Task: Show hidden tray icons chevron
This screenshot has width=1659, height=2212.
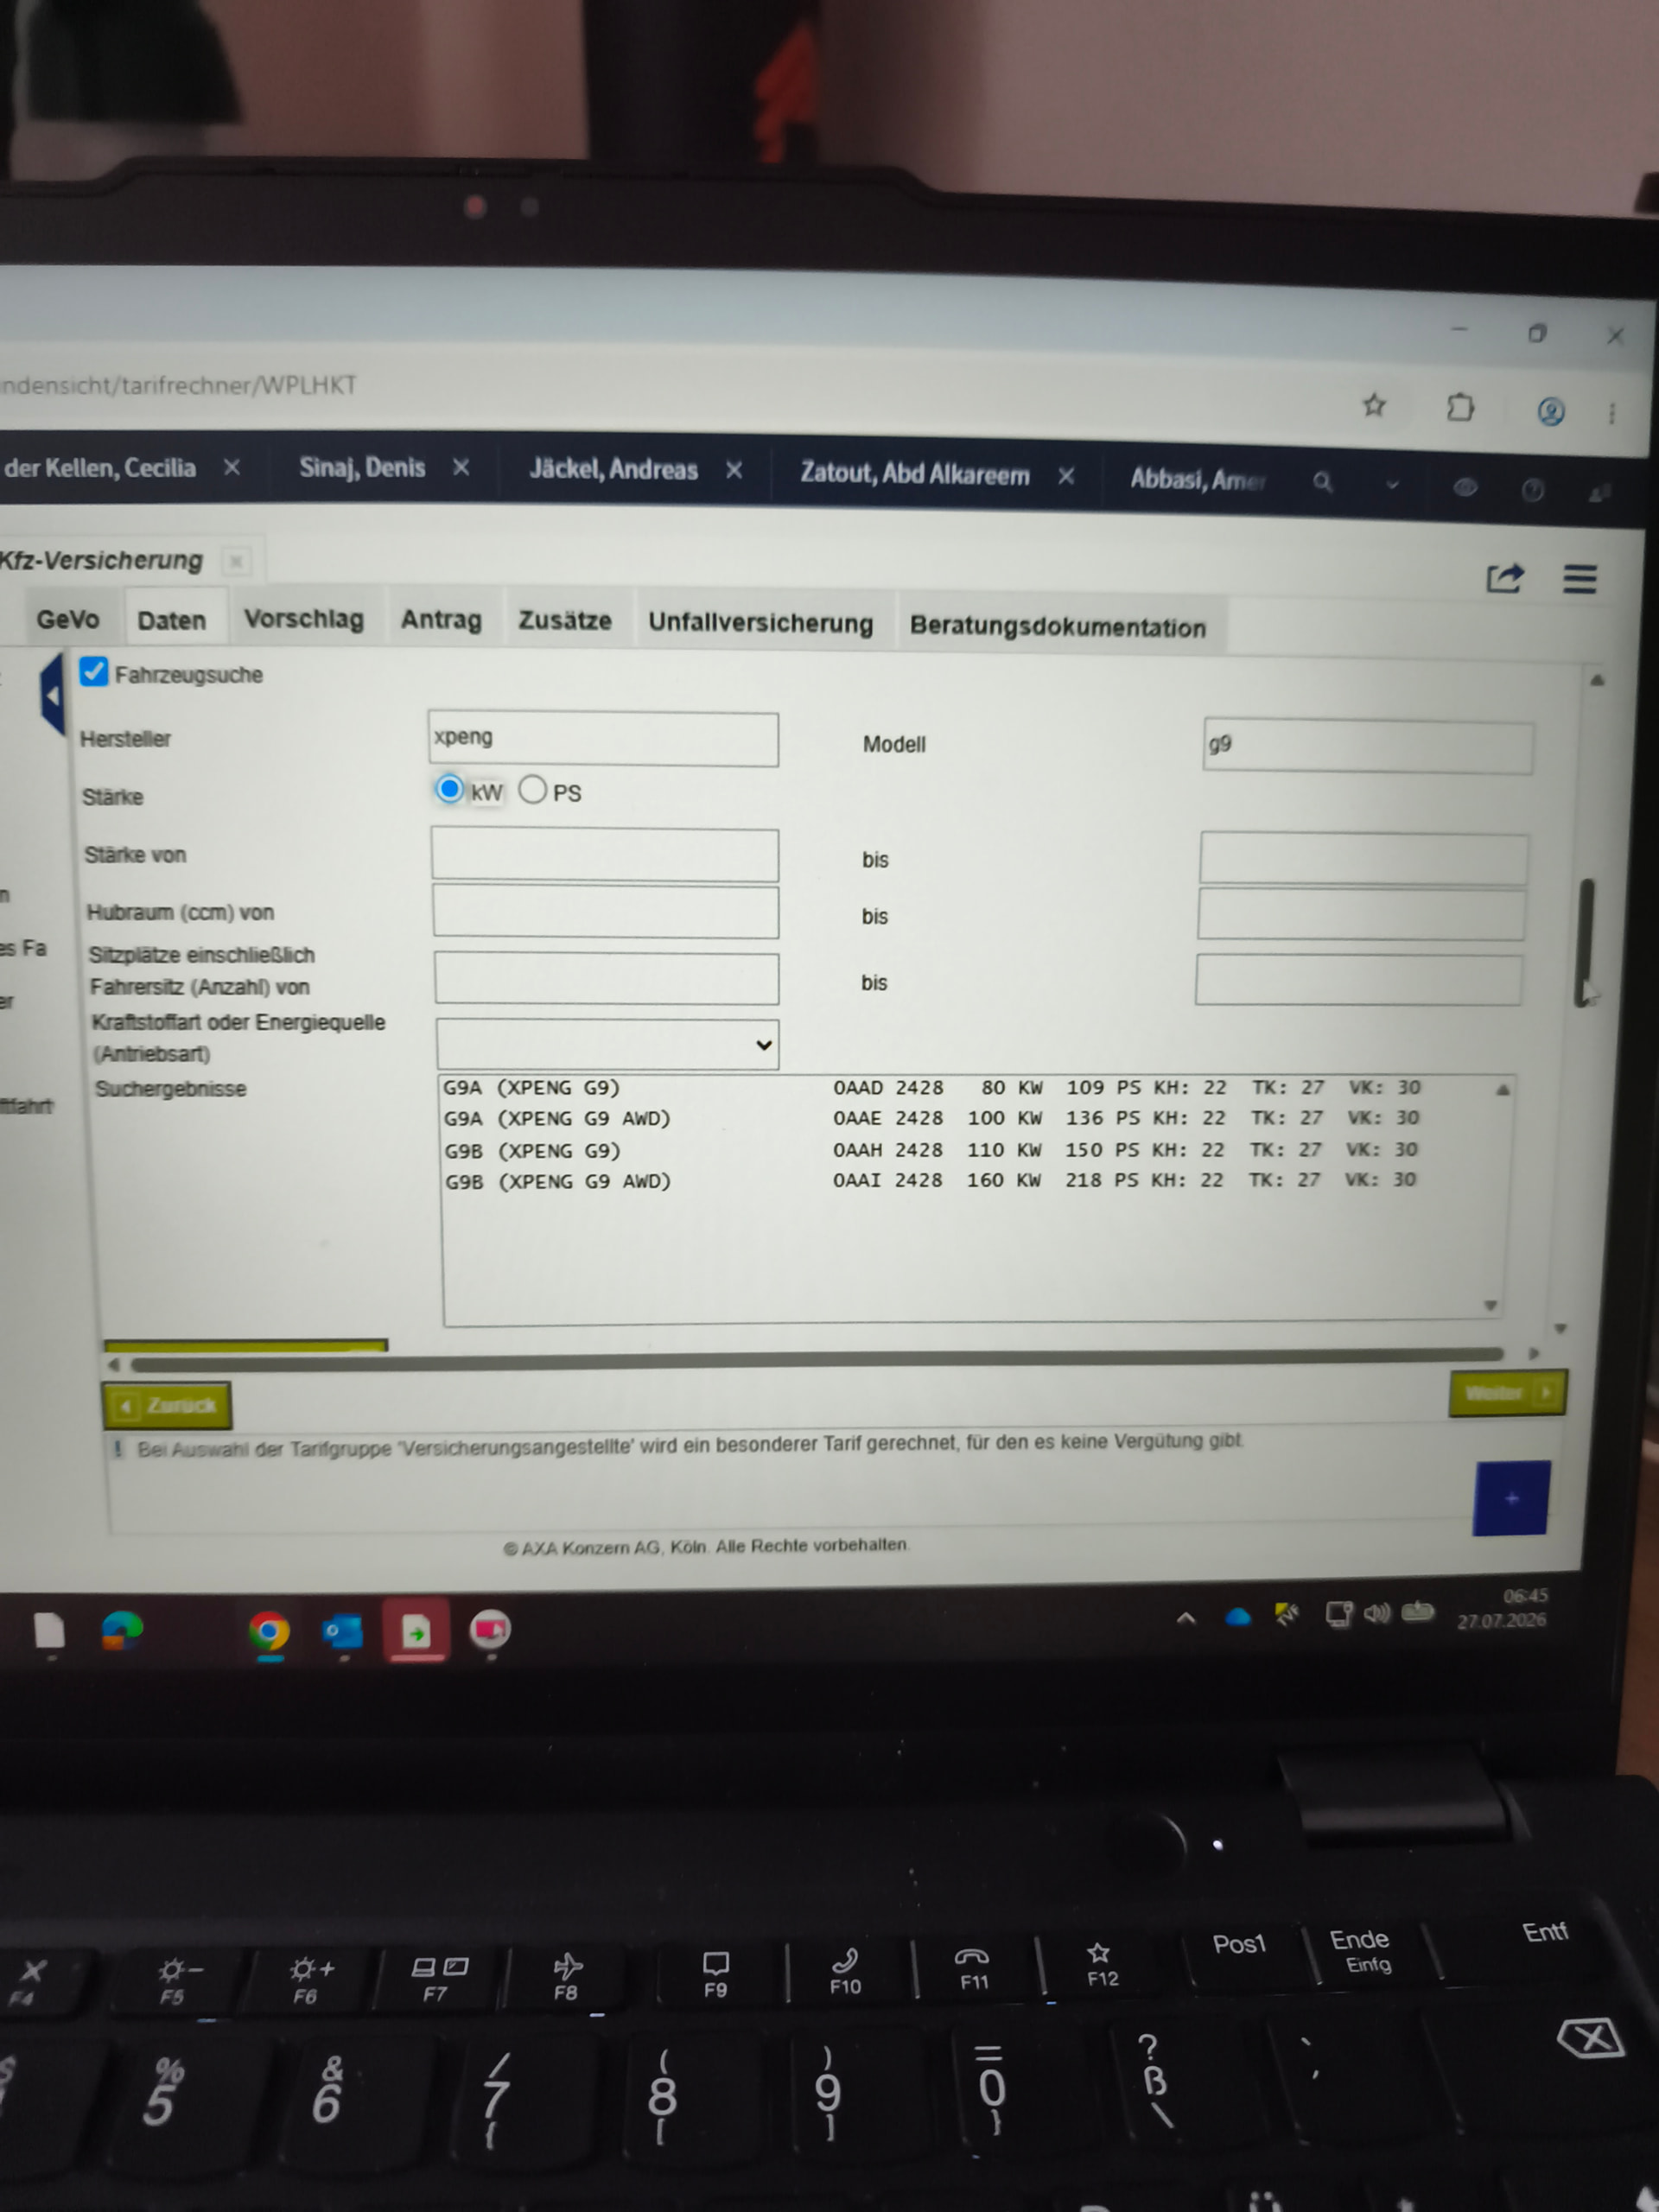Action: tap(1186, 1617)
